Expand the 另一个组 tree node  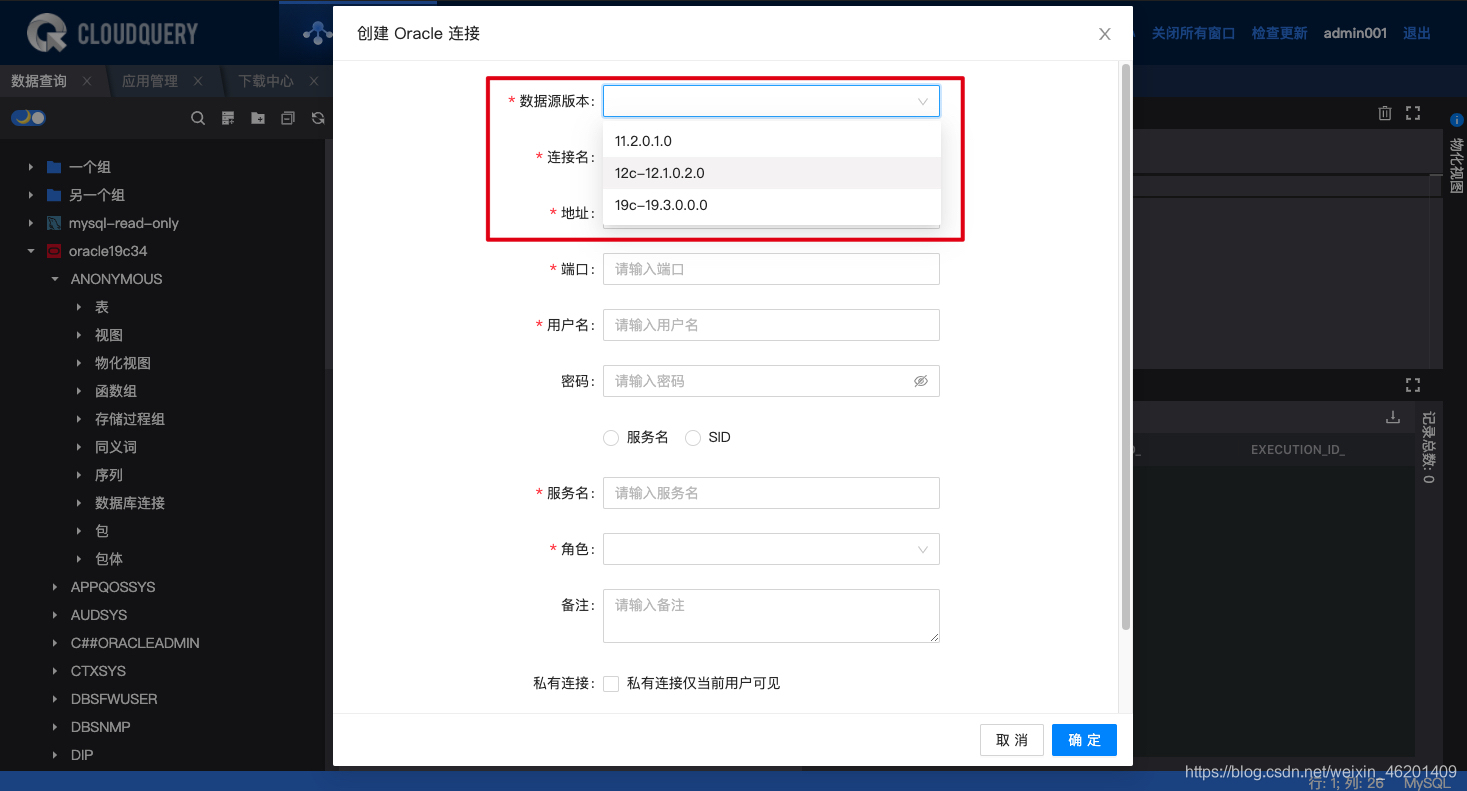(31, 195)
